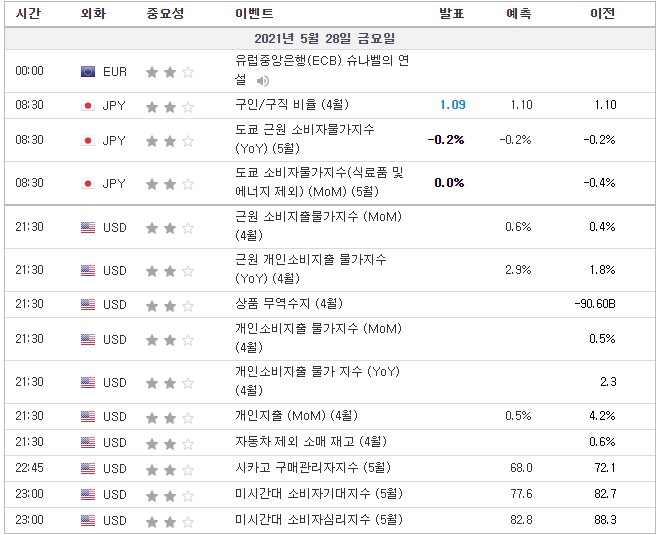Click importance stars for the ECB speech event
This screenshot has width=658, height=535.
168,71
